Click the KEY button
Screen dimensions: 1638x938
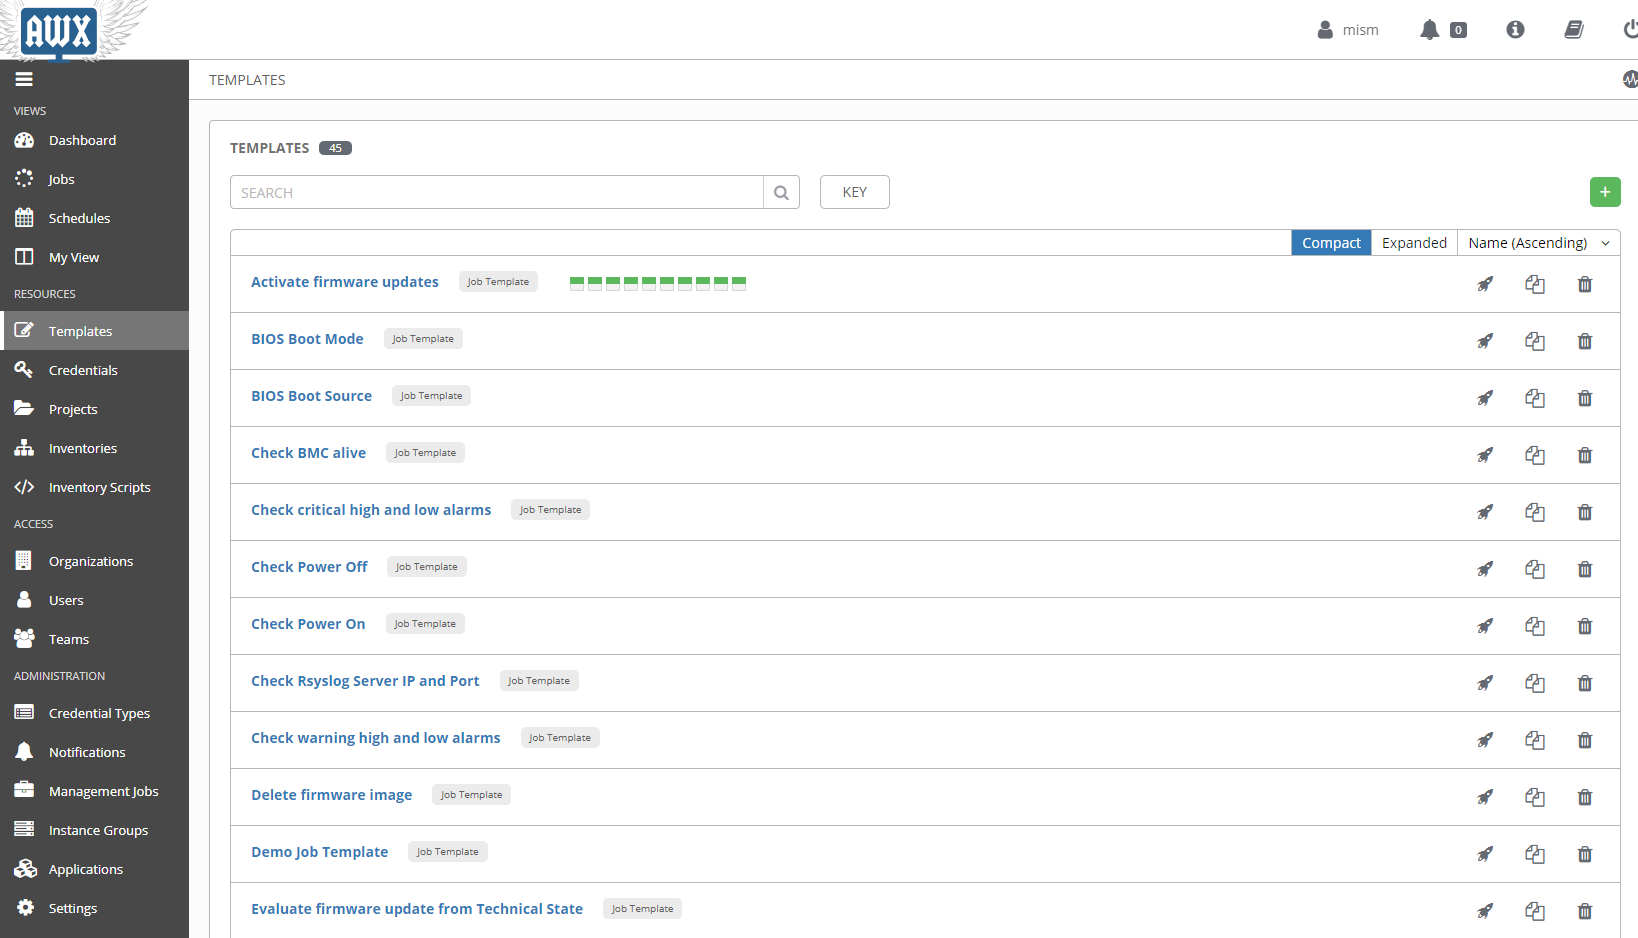[855, 192]
